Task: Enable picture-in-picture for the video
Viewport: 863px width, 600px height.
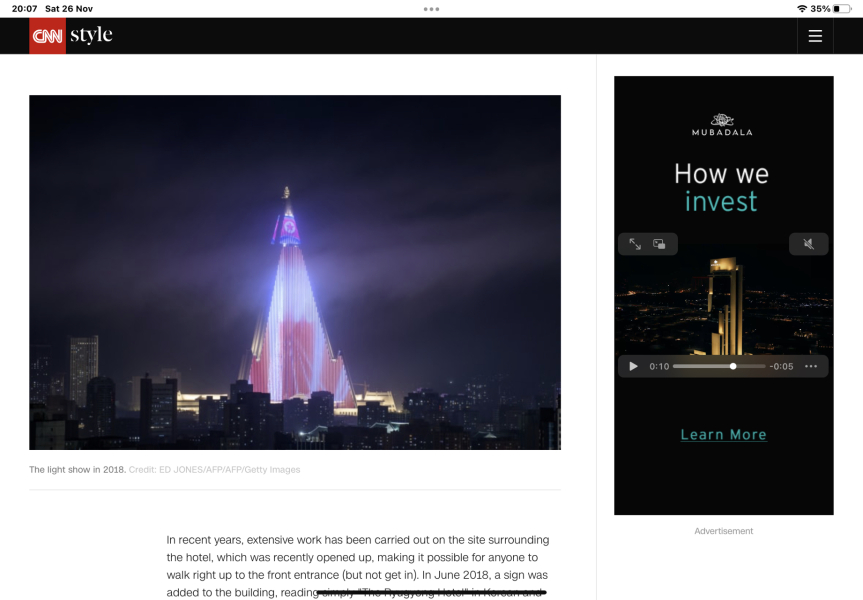Action: pos(660,244)
